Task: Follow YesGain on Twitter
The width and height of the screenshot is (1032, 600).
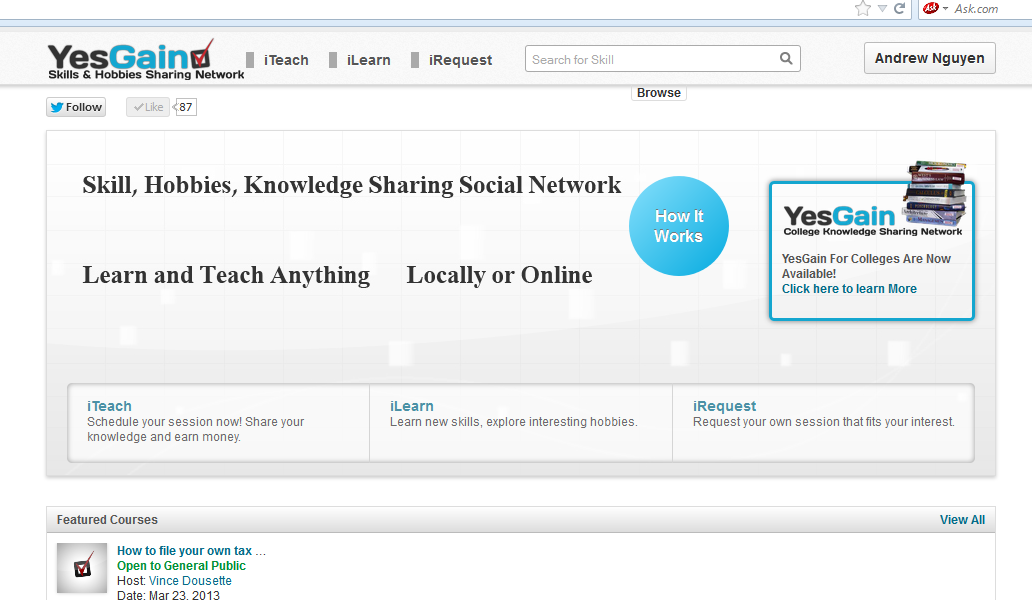Action: coord(76,107)
